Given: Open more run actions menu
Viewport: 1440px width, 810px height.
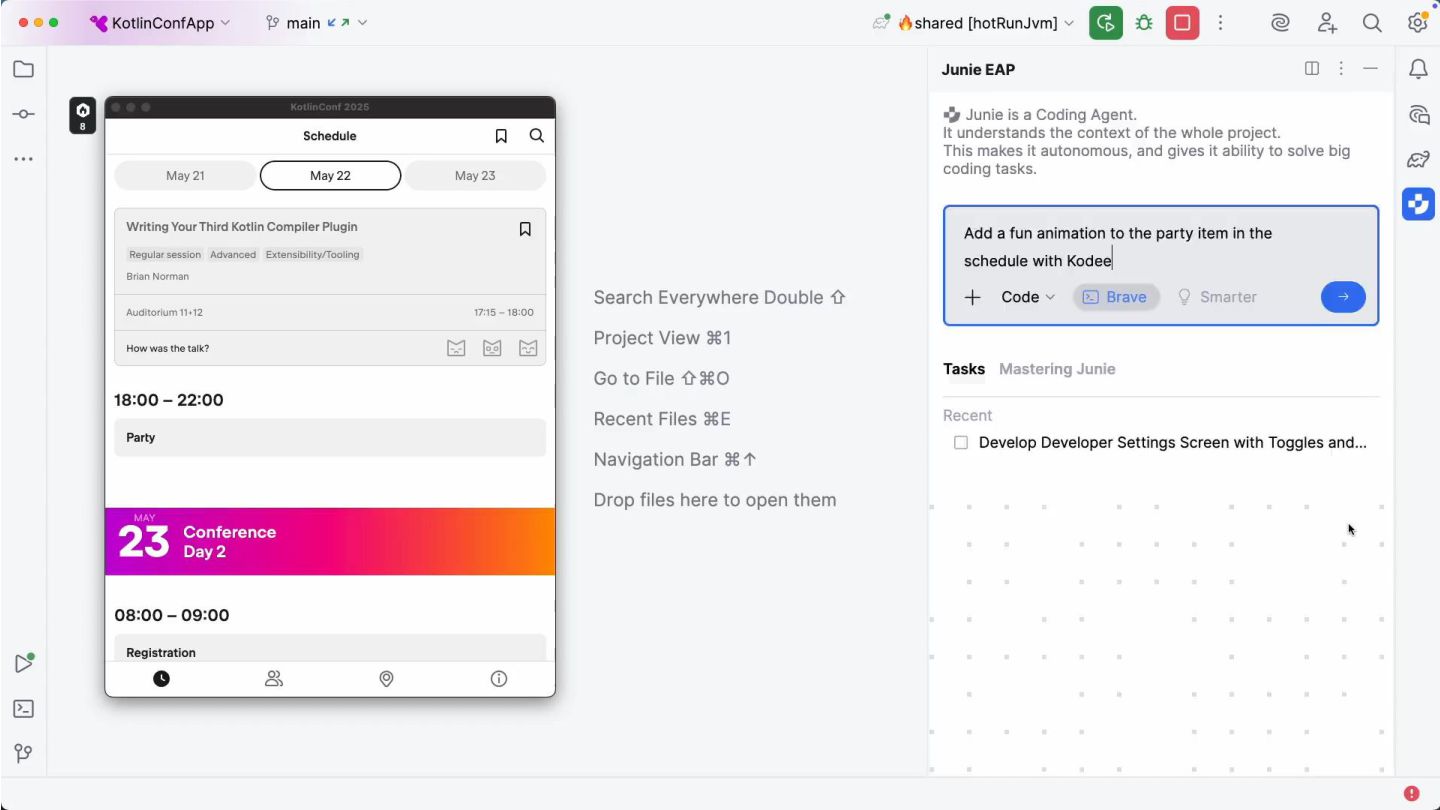Looking at the screenshot, I should (1220, 23).
